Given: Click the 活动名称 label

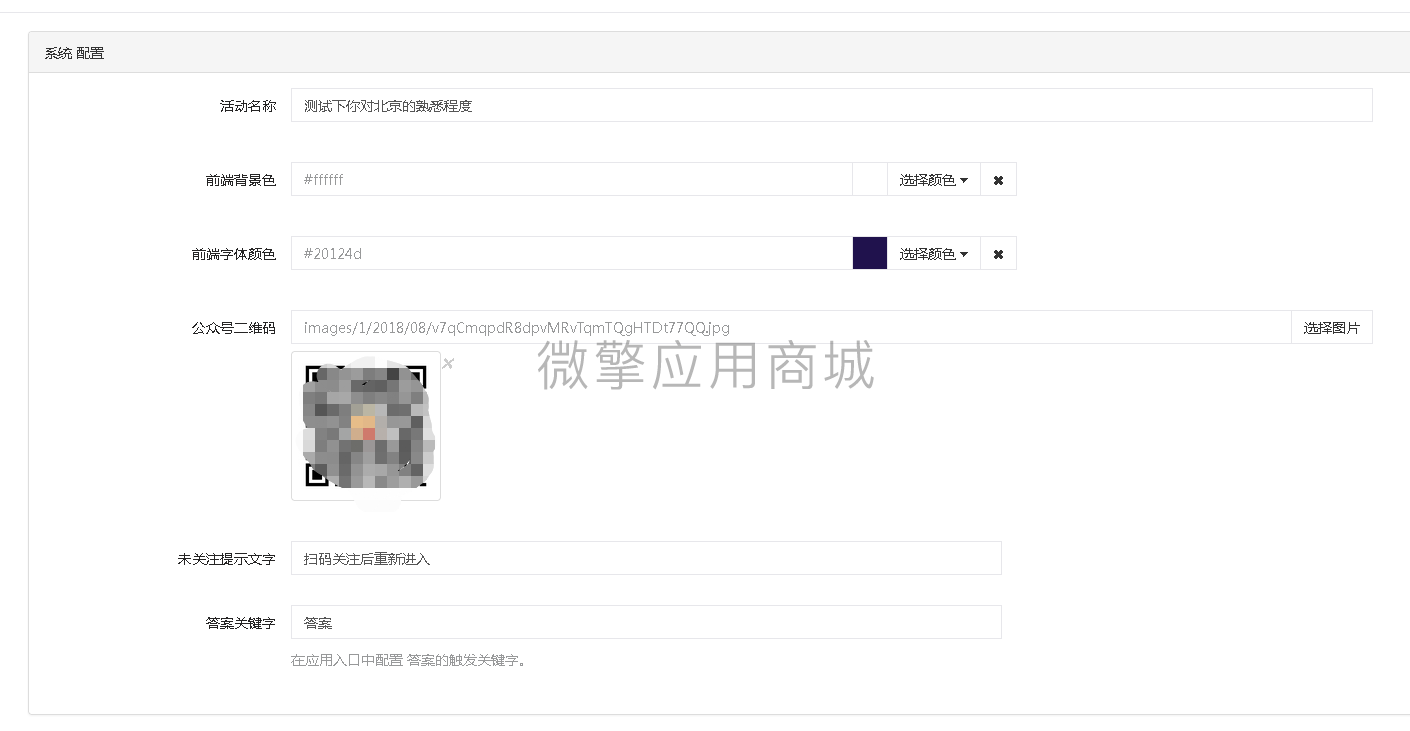Looking at the screenshot, I should pyautogui.click(x=248, y=106).
